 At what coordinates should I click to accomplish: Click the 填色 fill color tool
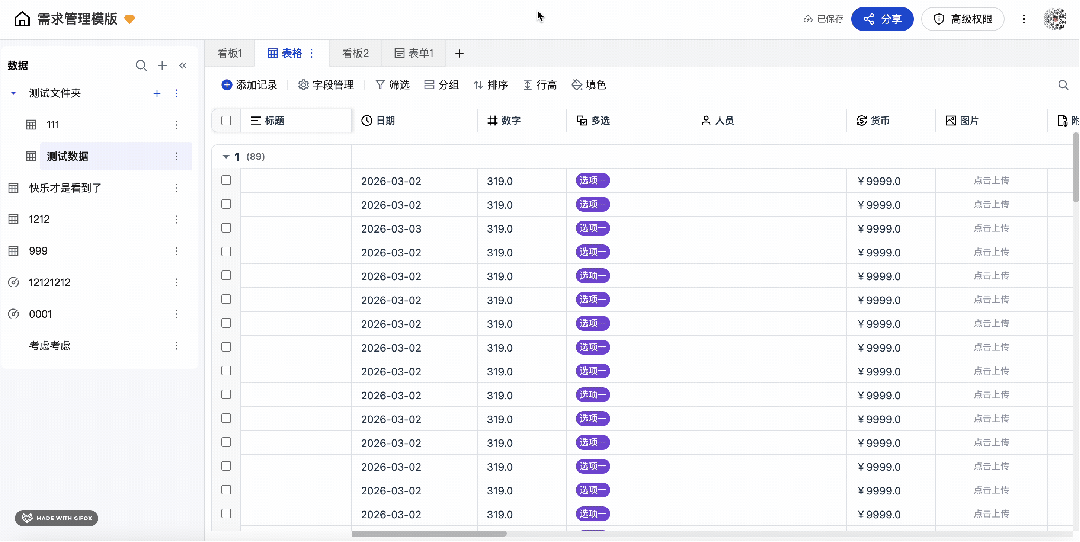[588, 85]
